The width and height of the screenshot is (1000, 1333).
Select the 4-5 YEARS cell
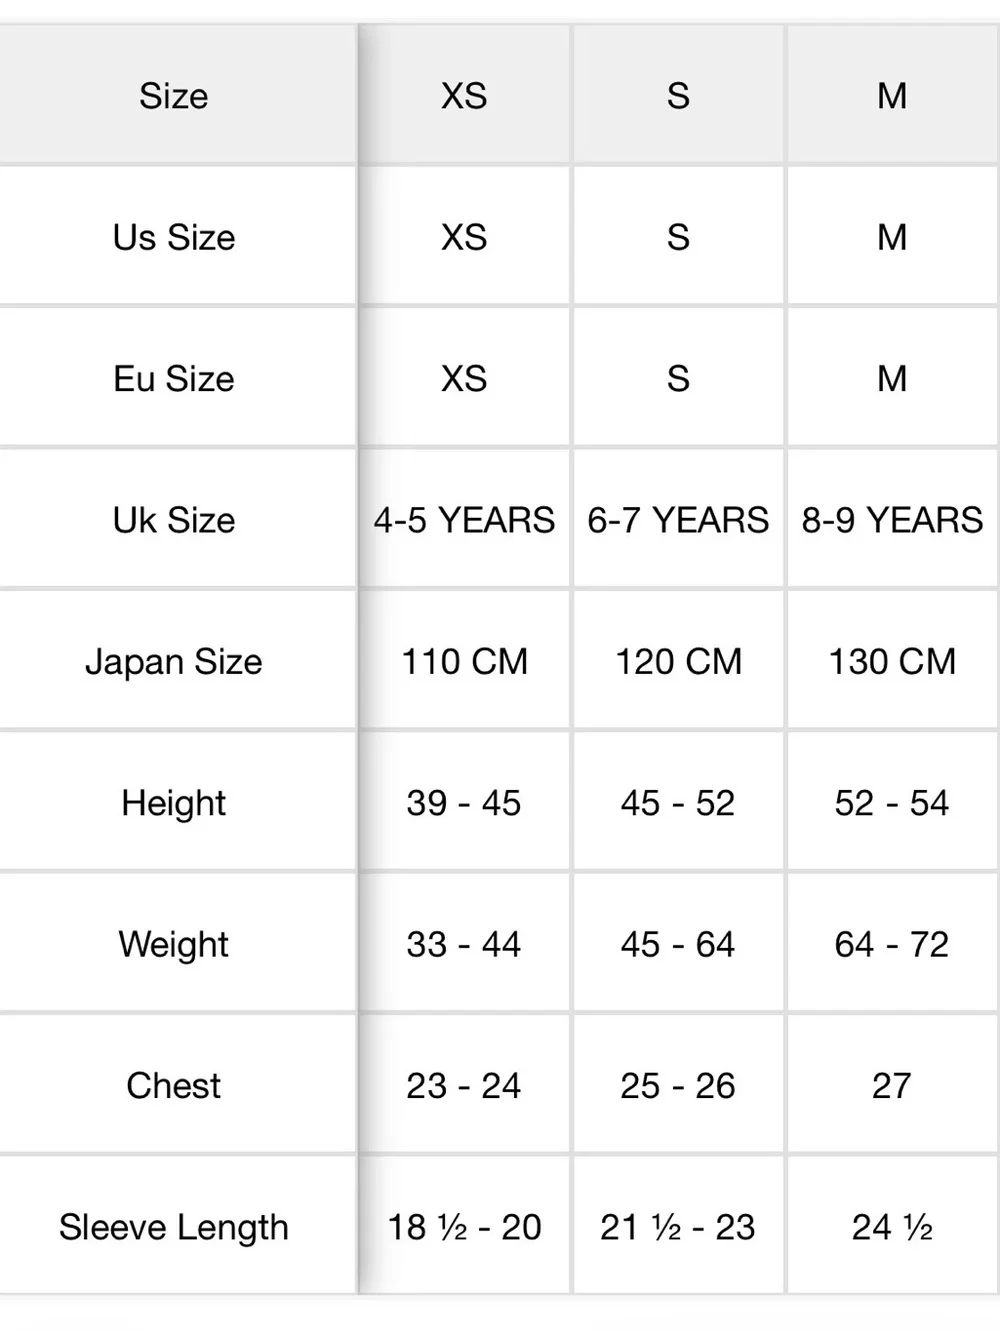pyautogui.click(x=464, y=520)
